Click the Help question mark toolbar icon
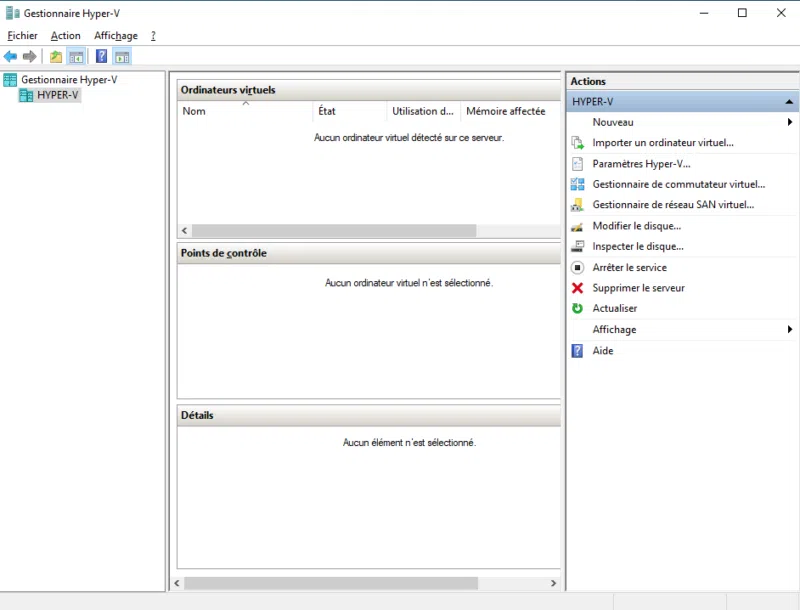This screenshot has width=800, height=610. point(101,56)
